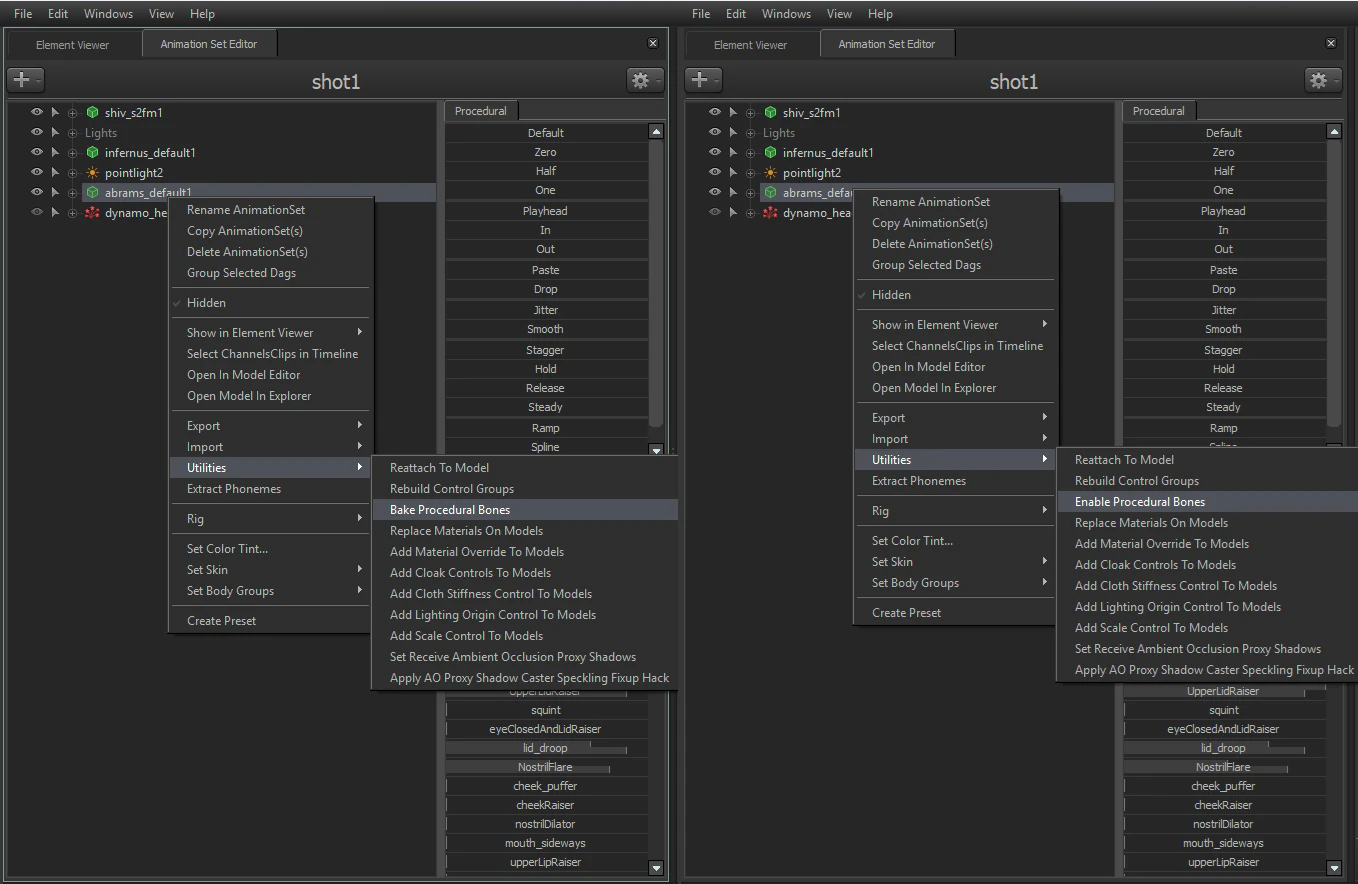
Task: Hide infernus_default1 using eye icon in right panel
Action: tap(715, 153)
